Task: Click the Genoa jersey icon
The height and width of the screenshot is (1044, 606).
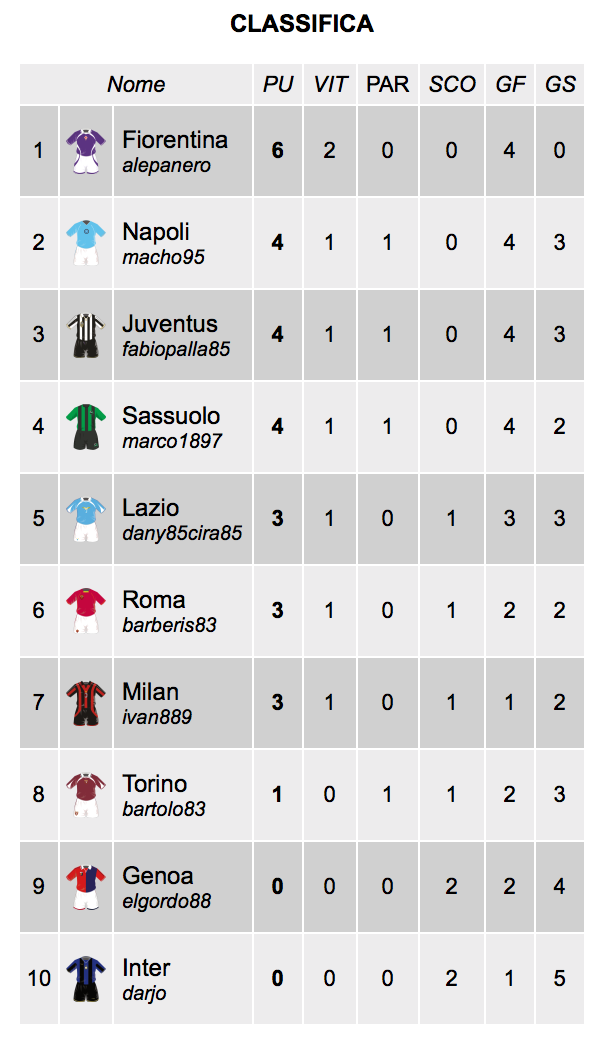Action: point(86,887)
